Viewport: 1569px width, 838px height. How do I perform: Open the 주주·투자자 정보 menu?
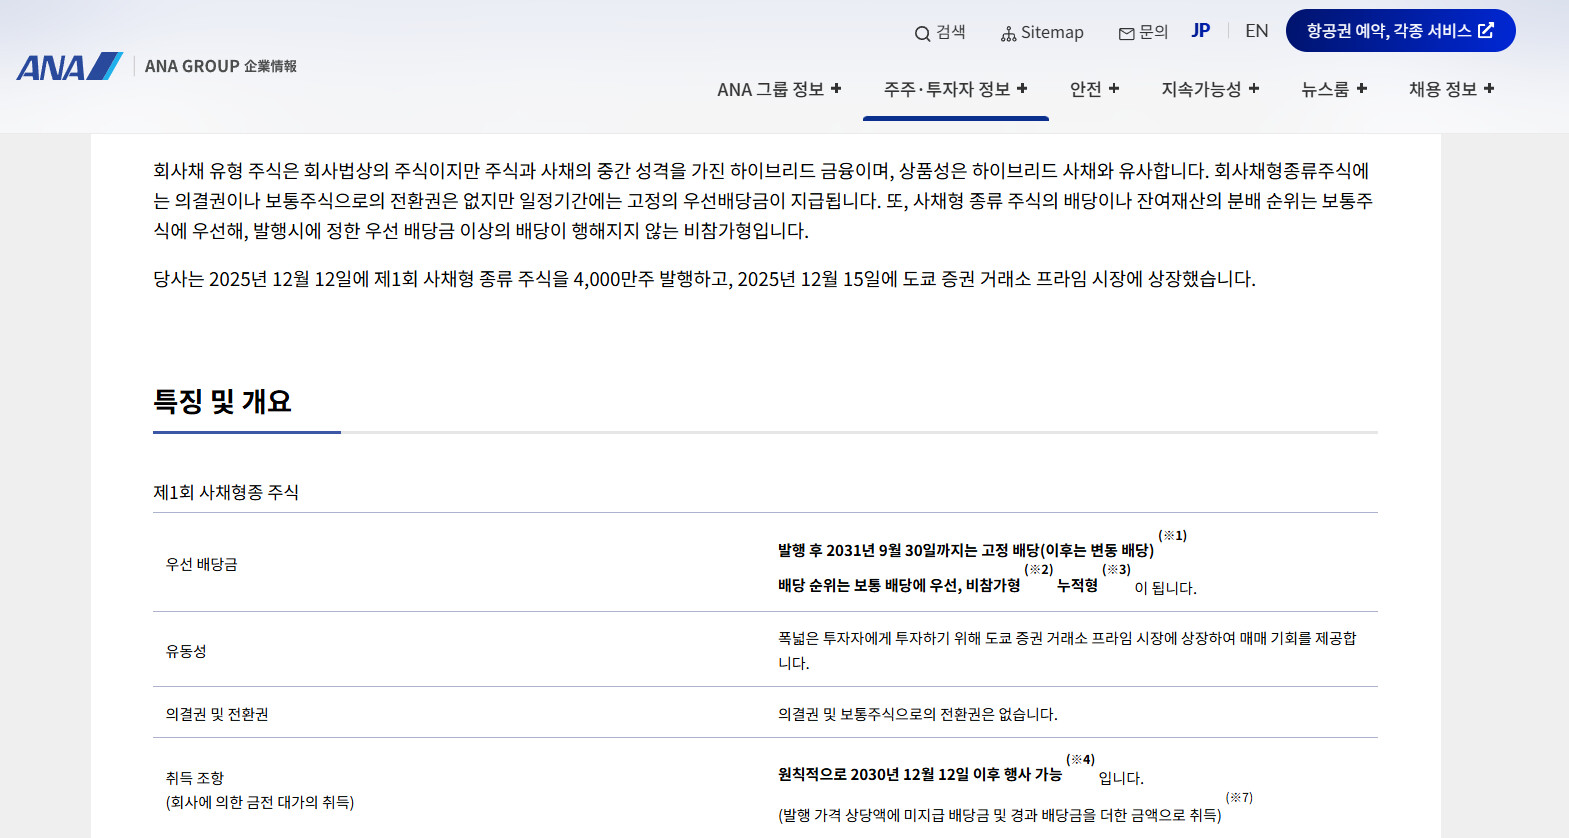pos(956,89)
